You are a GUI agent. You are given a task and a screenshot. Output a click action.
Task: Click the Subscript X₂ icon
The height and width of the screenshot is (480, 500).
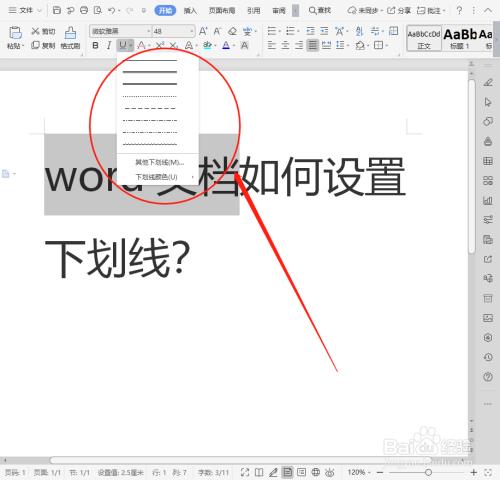tap(173, 45)
